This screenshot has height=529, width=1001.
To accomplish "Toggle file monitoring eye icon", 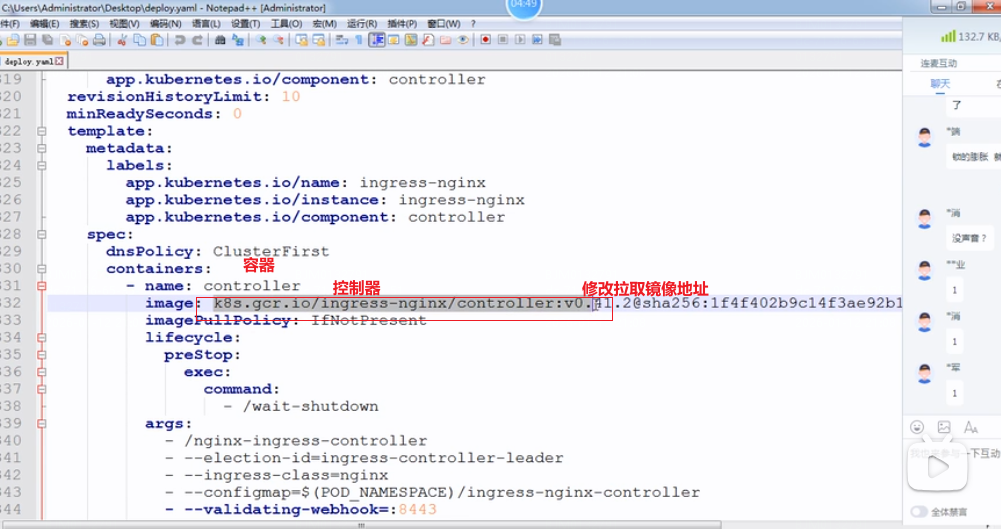I will pos(463,40).
